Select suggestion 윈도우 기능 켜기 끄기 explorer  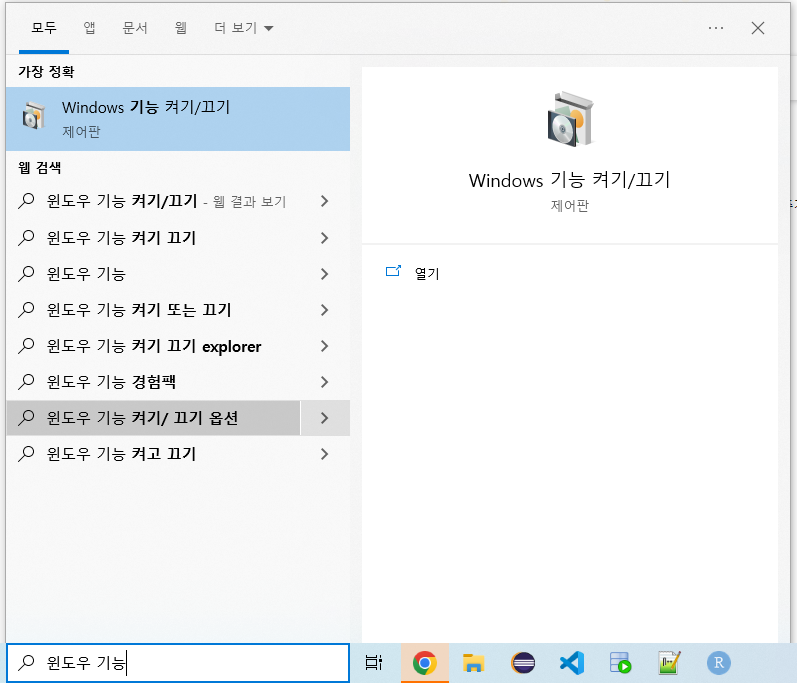coord(154,346)
